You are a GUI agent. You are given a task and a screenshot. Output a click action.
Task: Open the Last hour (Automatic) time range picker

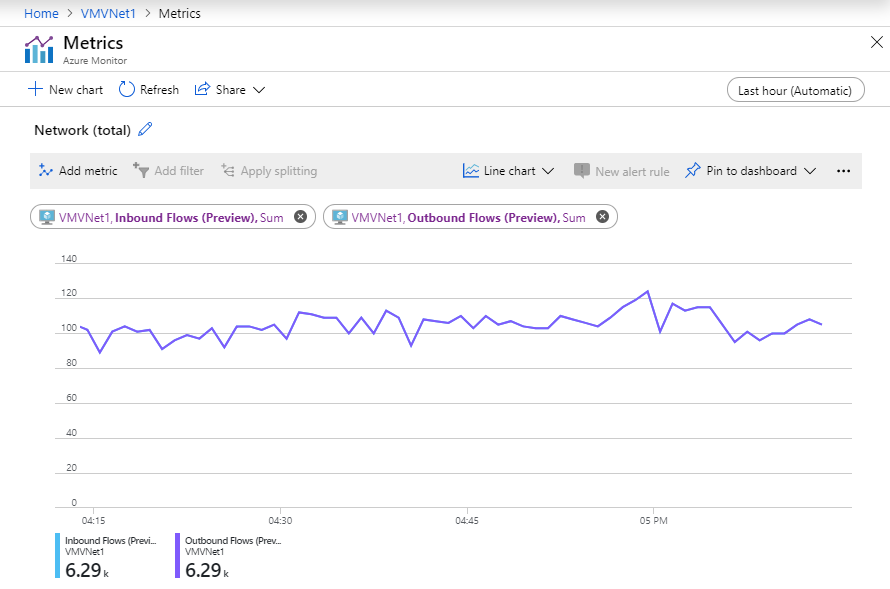tap(795, 89)
